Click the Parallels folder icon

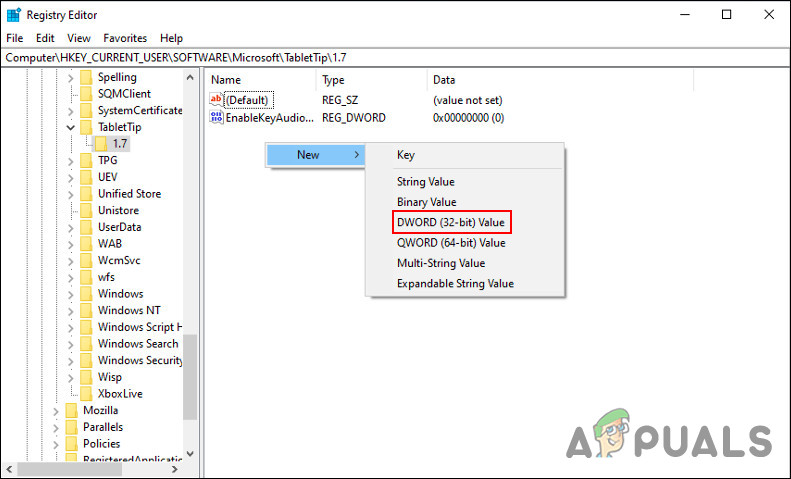(72, 427)
